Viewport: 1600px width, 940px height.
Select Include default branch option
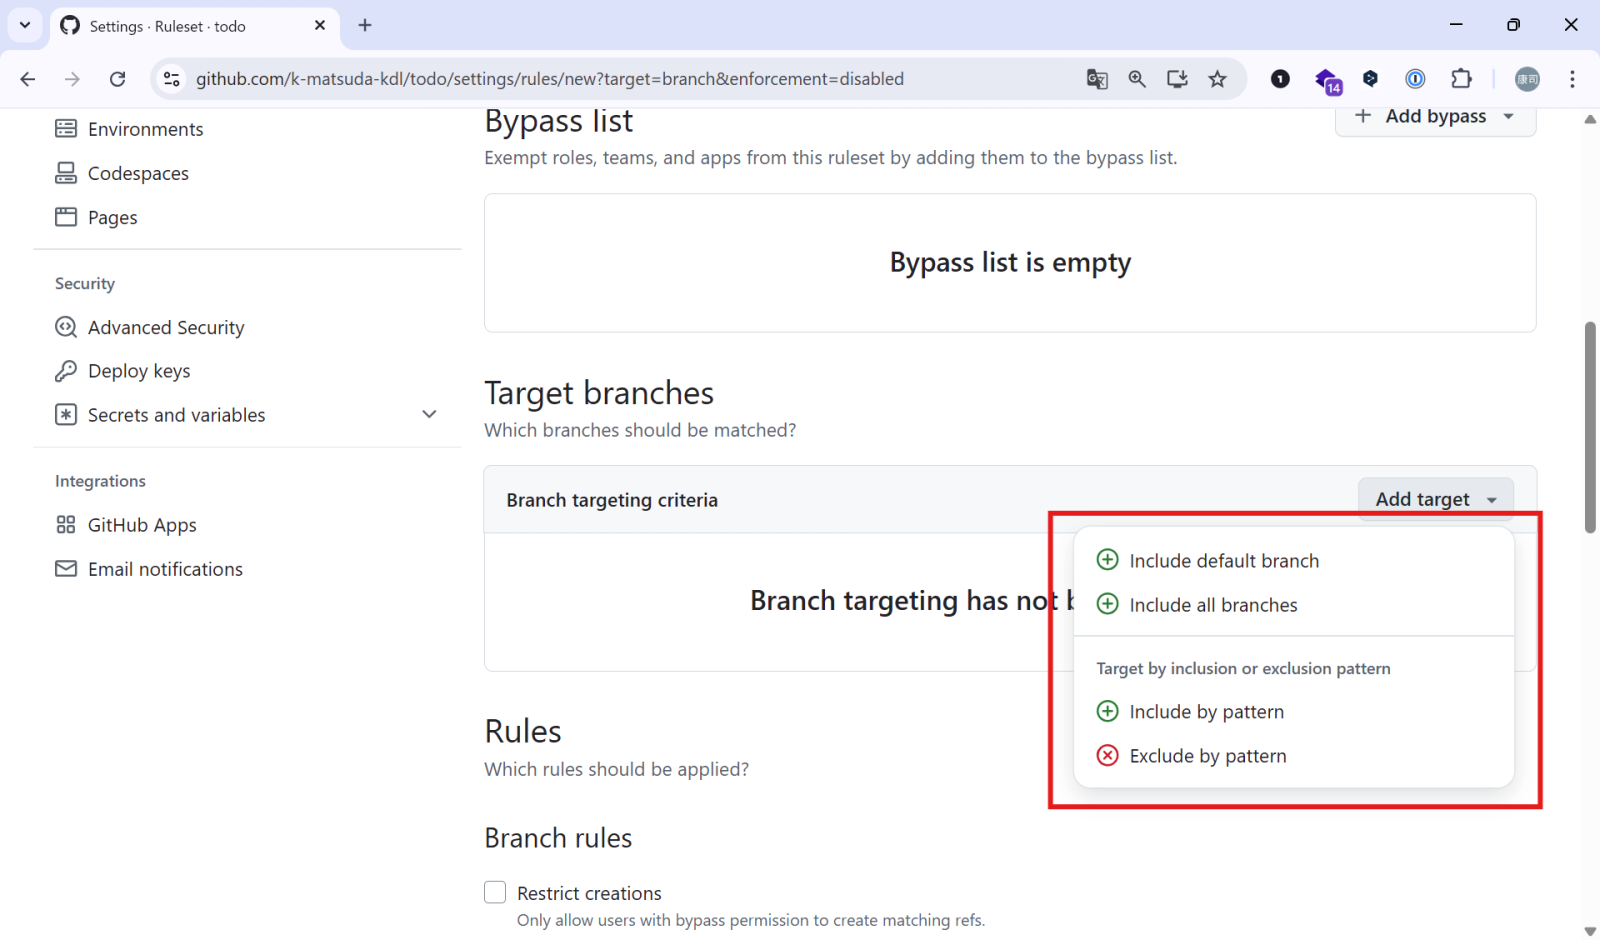(x=1223, y=561)
